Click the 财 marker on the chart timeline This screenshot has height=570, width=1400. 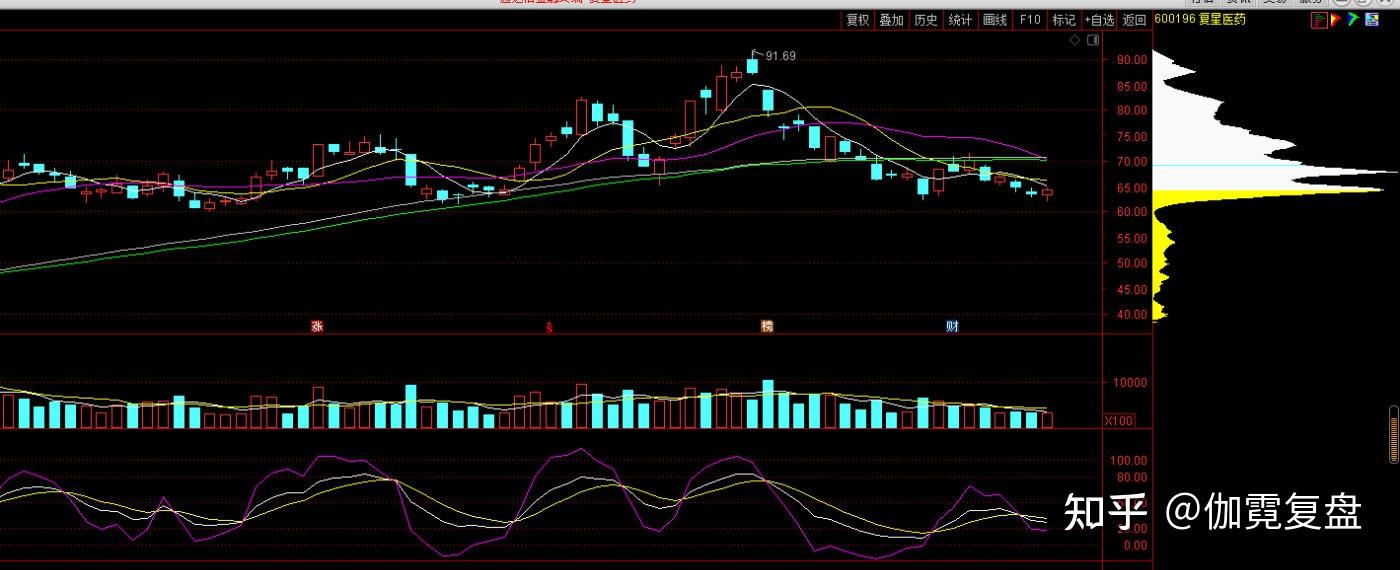pyautogui.click(x=952, y=326)
